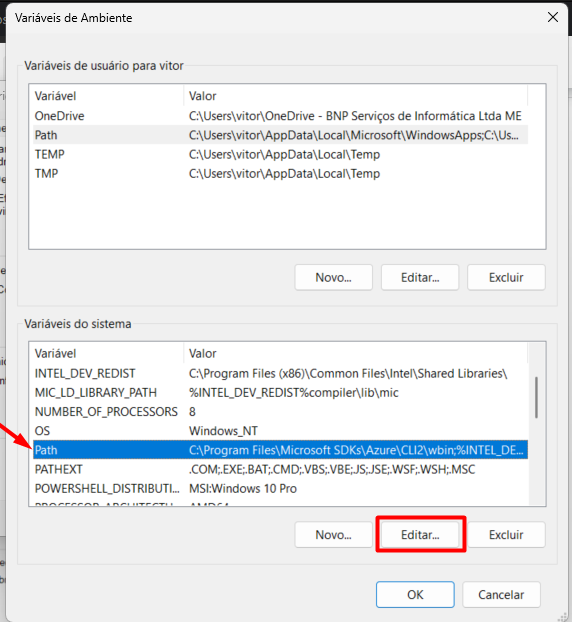Viewport: 572px width, 622px height.
Task: Click Novo... under user variables
Action: (334, 277)
